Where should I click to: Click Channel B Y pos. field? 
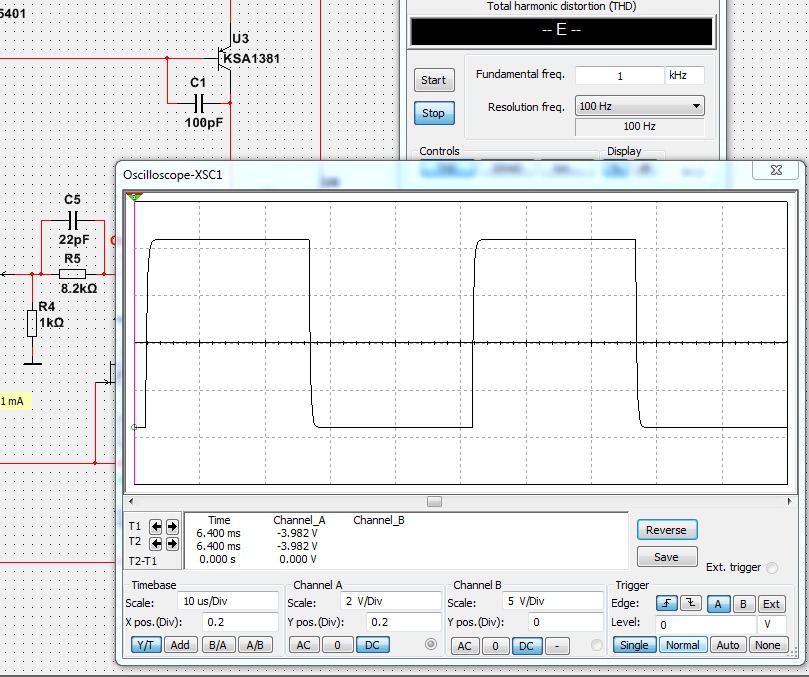565,622
